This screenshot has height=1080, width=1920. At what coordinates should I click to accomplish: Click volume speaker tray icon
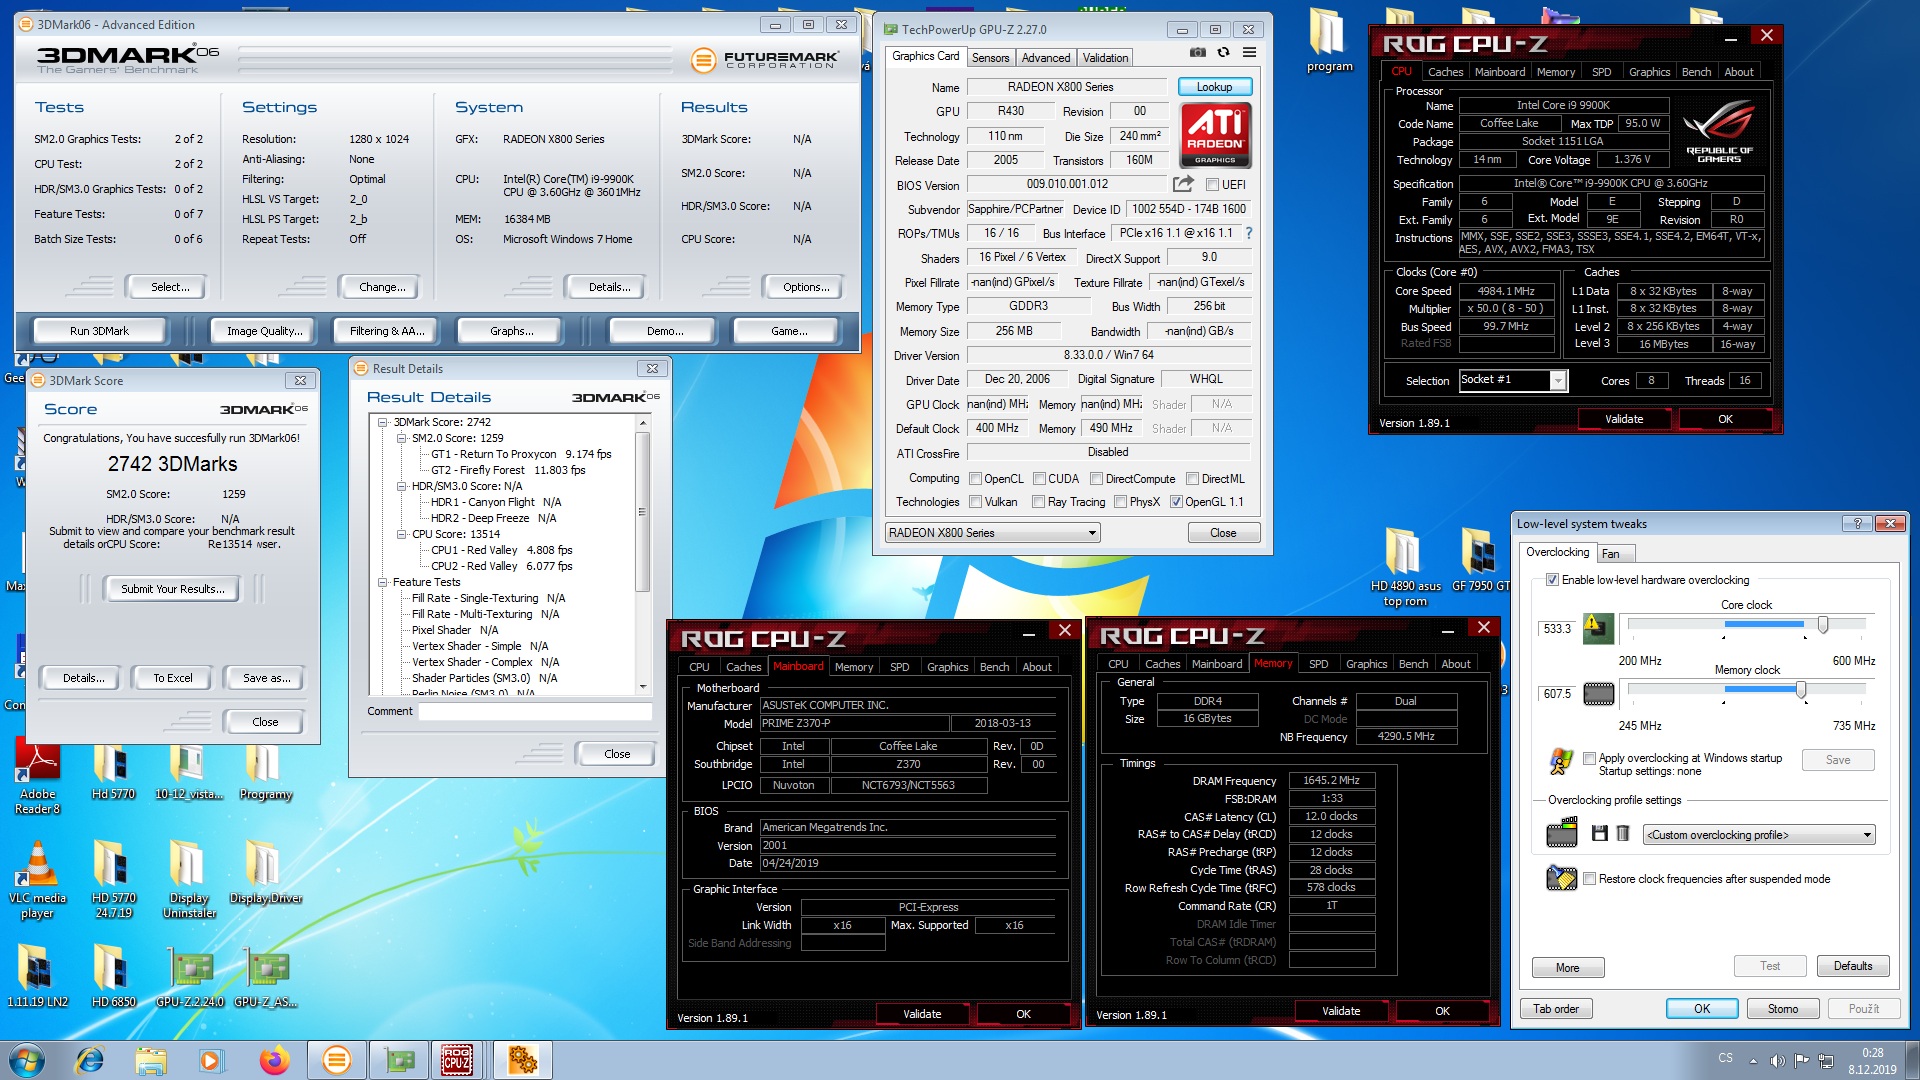point(1777,1061)
